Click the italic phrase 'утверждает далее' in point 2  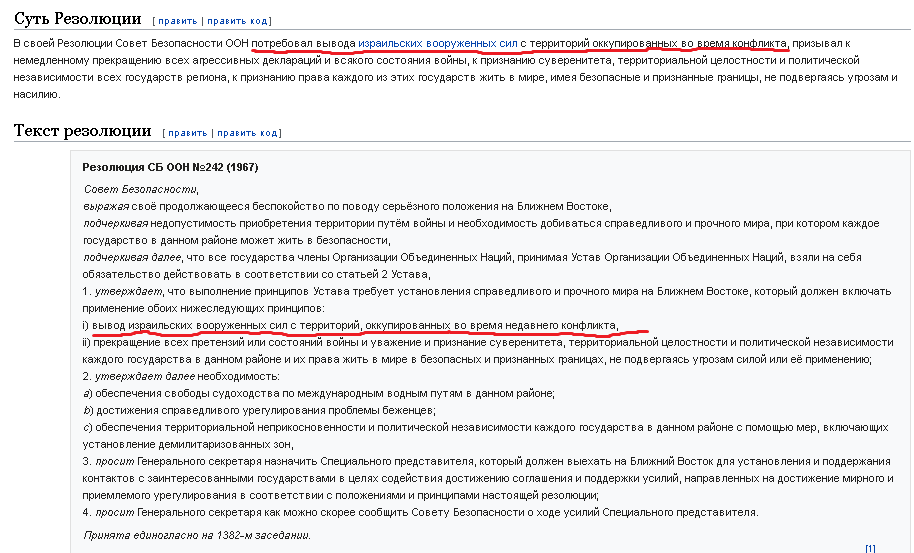(x=145, y=376)
